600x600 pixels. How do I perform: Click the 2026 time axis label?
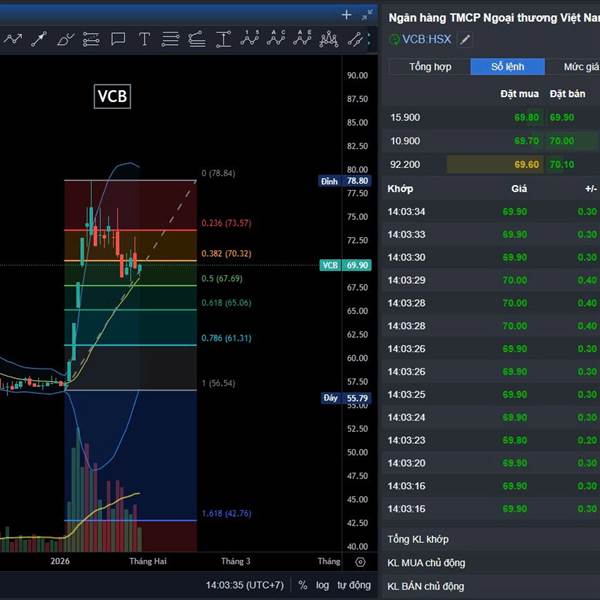60,561
